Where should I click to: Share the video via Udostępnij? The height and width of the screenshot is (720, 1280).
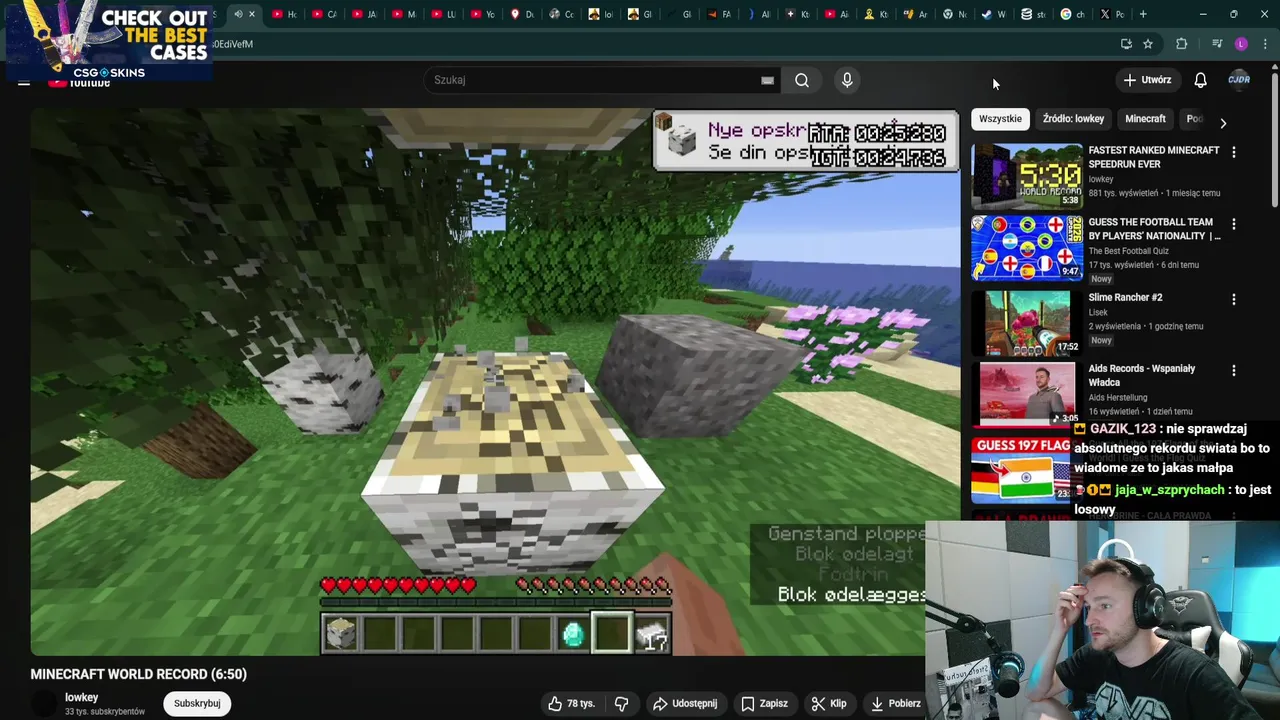(685, 703)
